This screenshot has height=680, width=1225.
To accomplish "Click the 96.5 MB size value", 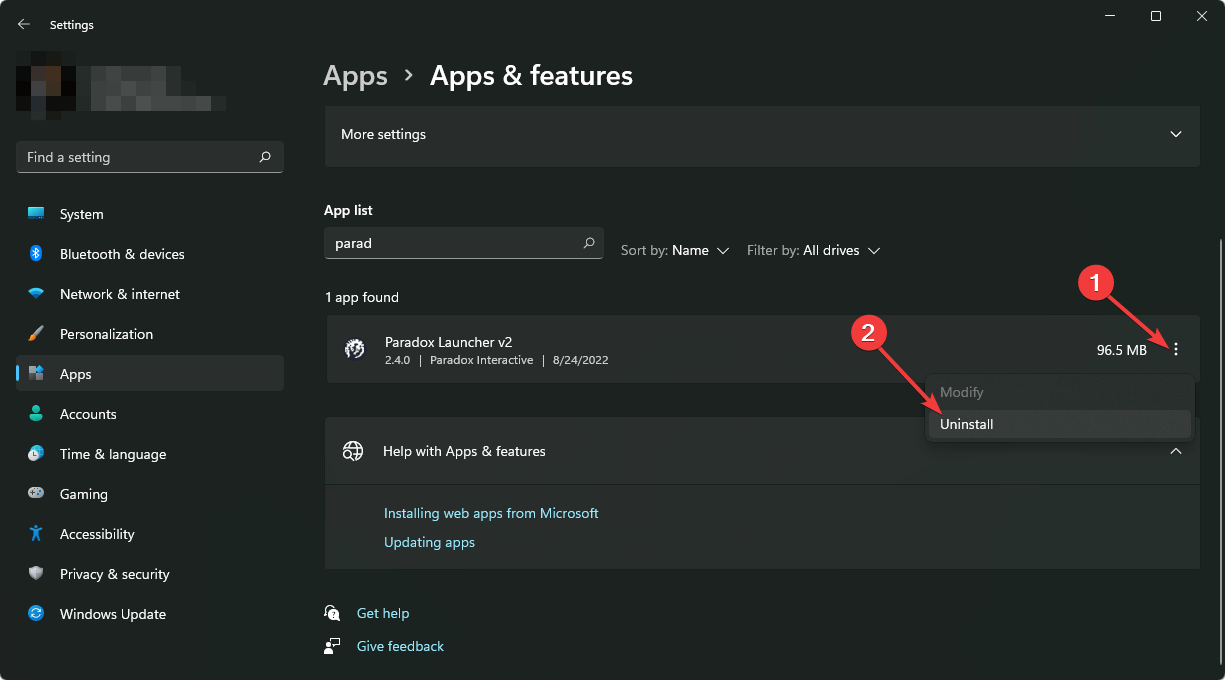I will (x=1121, y=350).
